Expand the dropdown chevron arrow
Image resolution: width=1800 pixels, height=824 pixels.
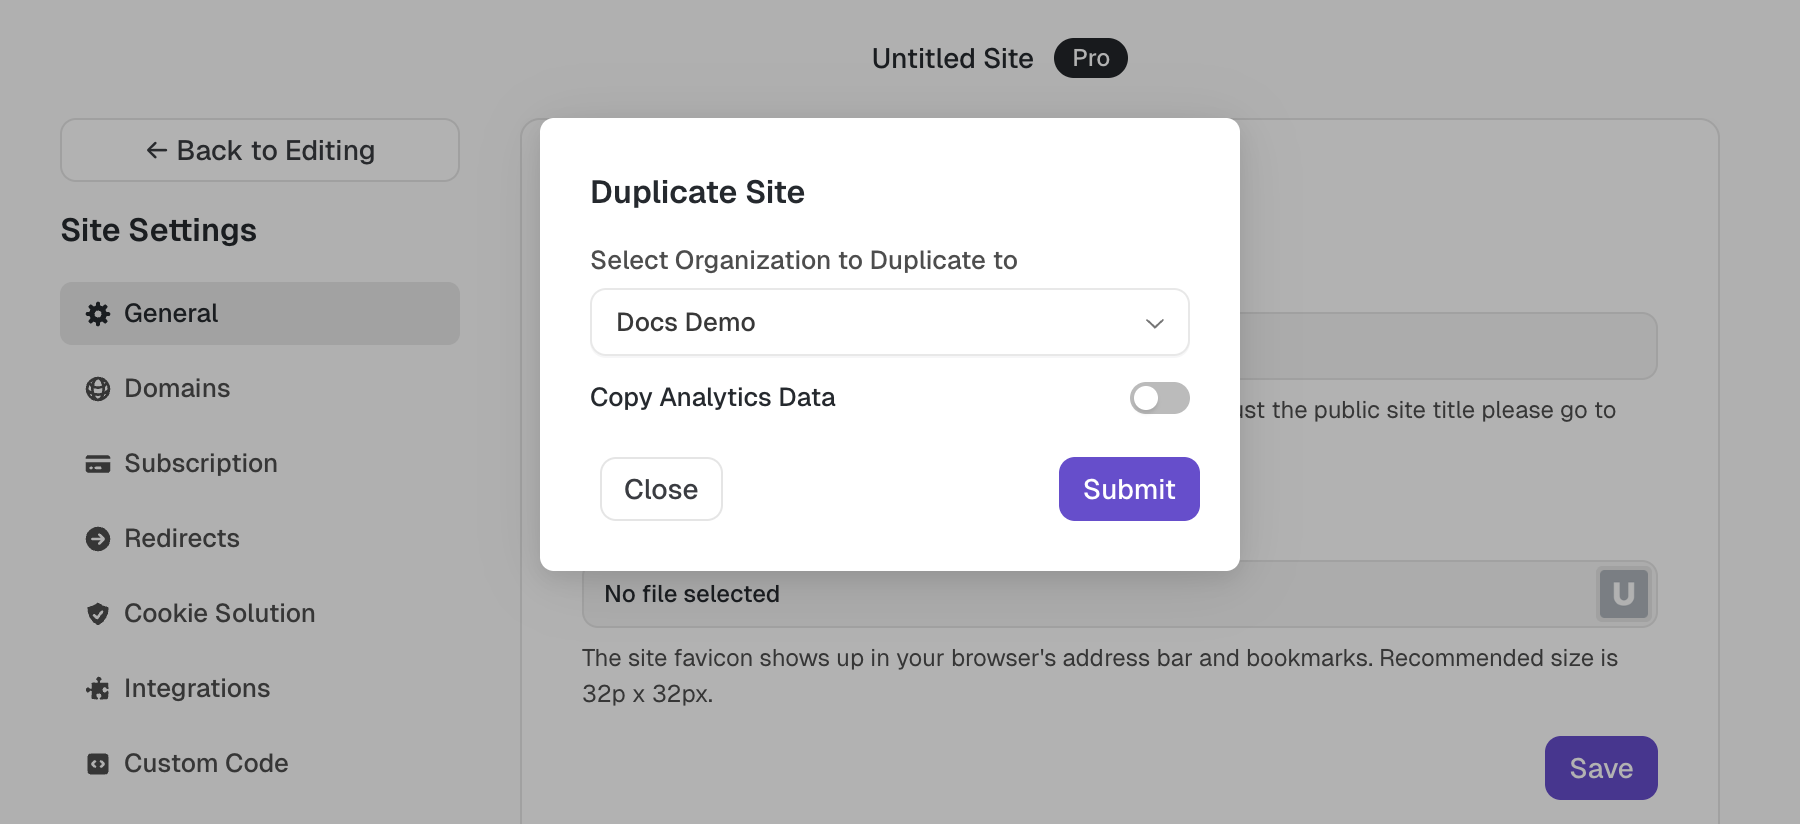(1155, 323)
